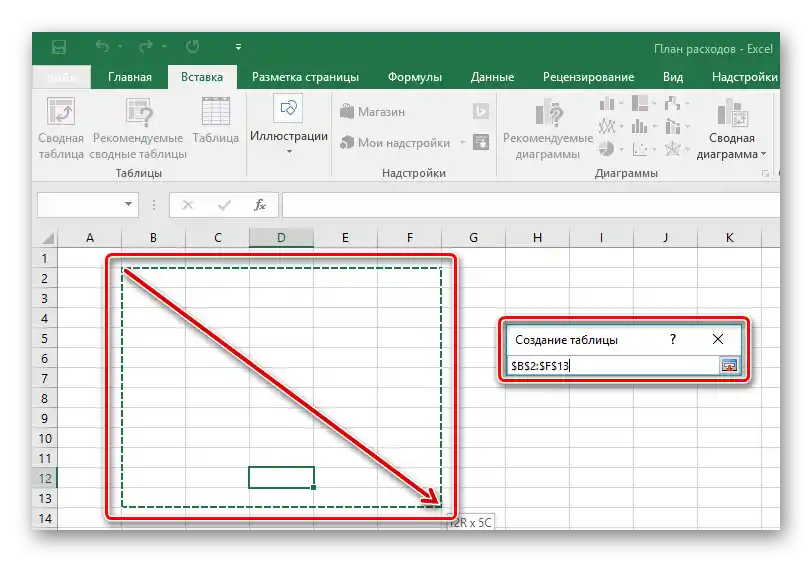The height and width of the screenshot is (562, 812).
Task: Select column H header
Action: pyautogui.click(x=537, y=238)
